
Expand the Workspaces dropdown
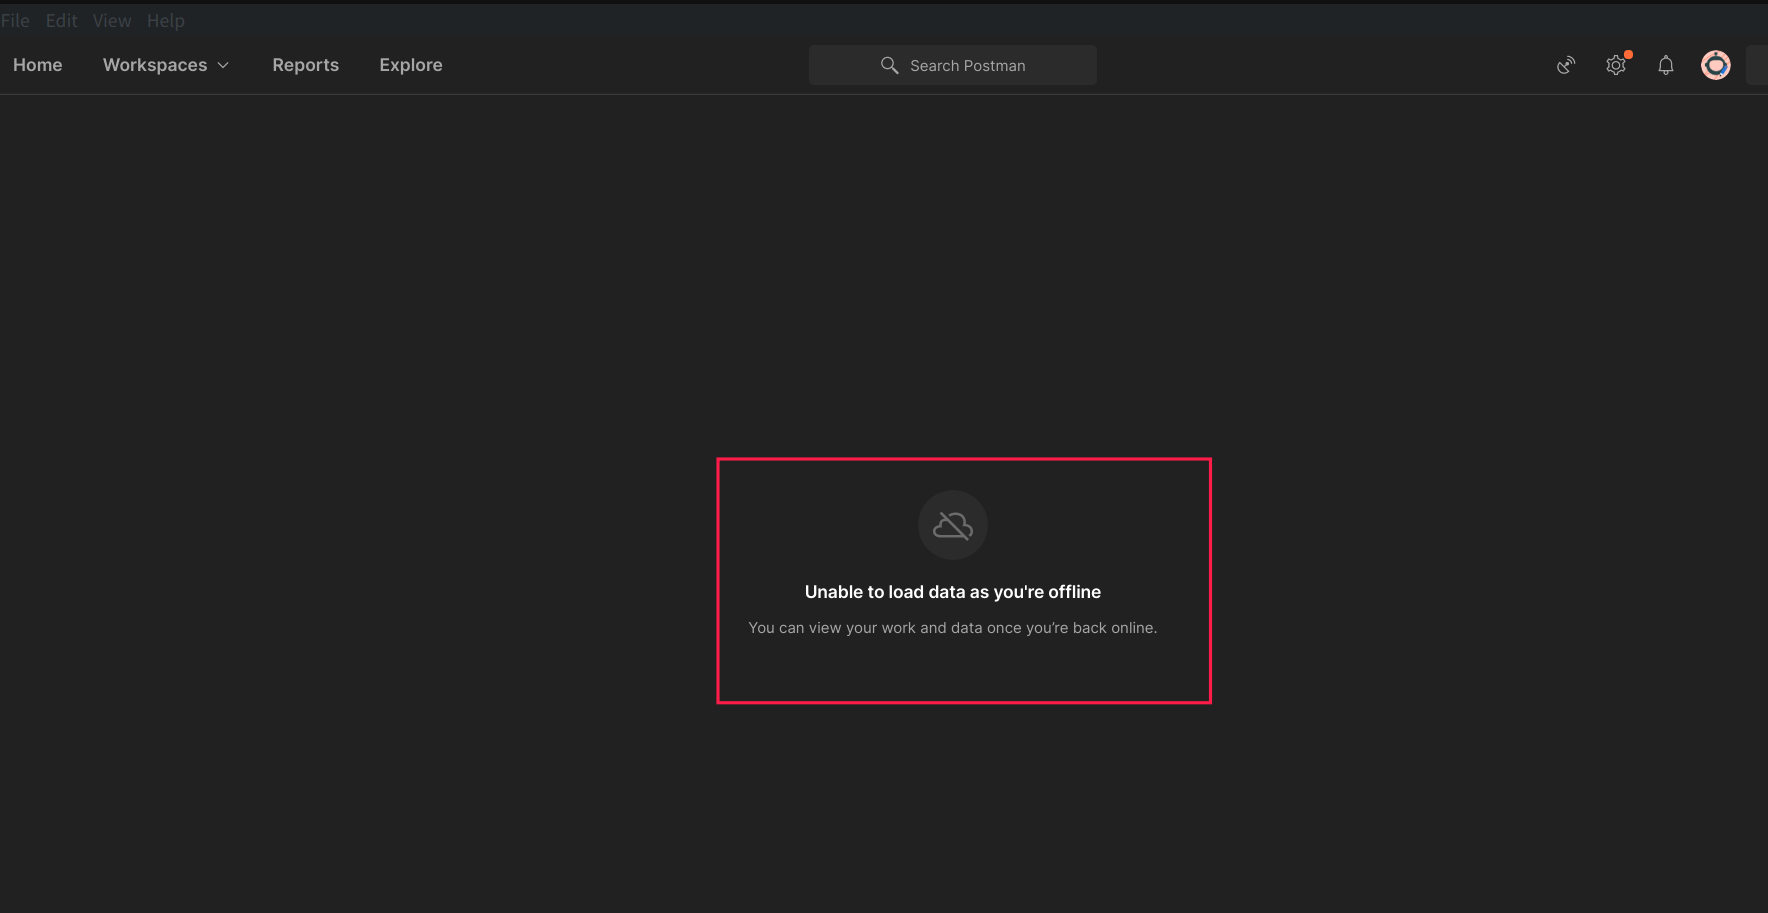pos(166,65)
